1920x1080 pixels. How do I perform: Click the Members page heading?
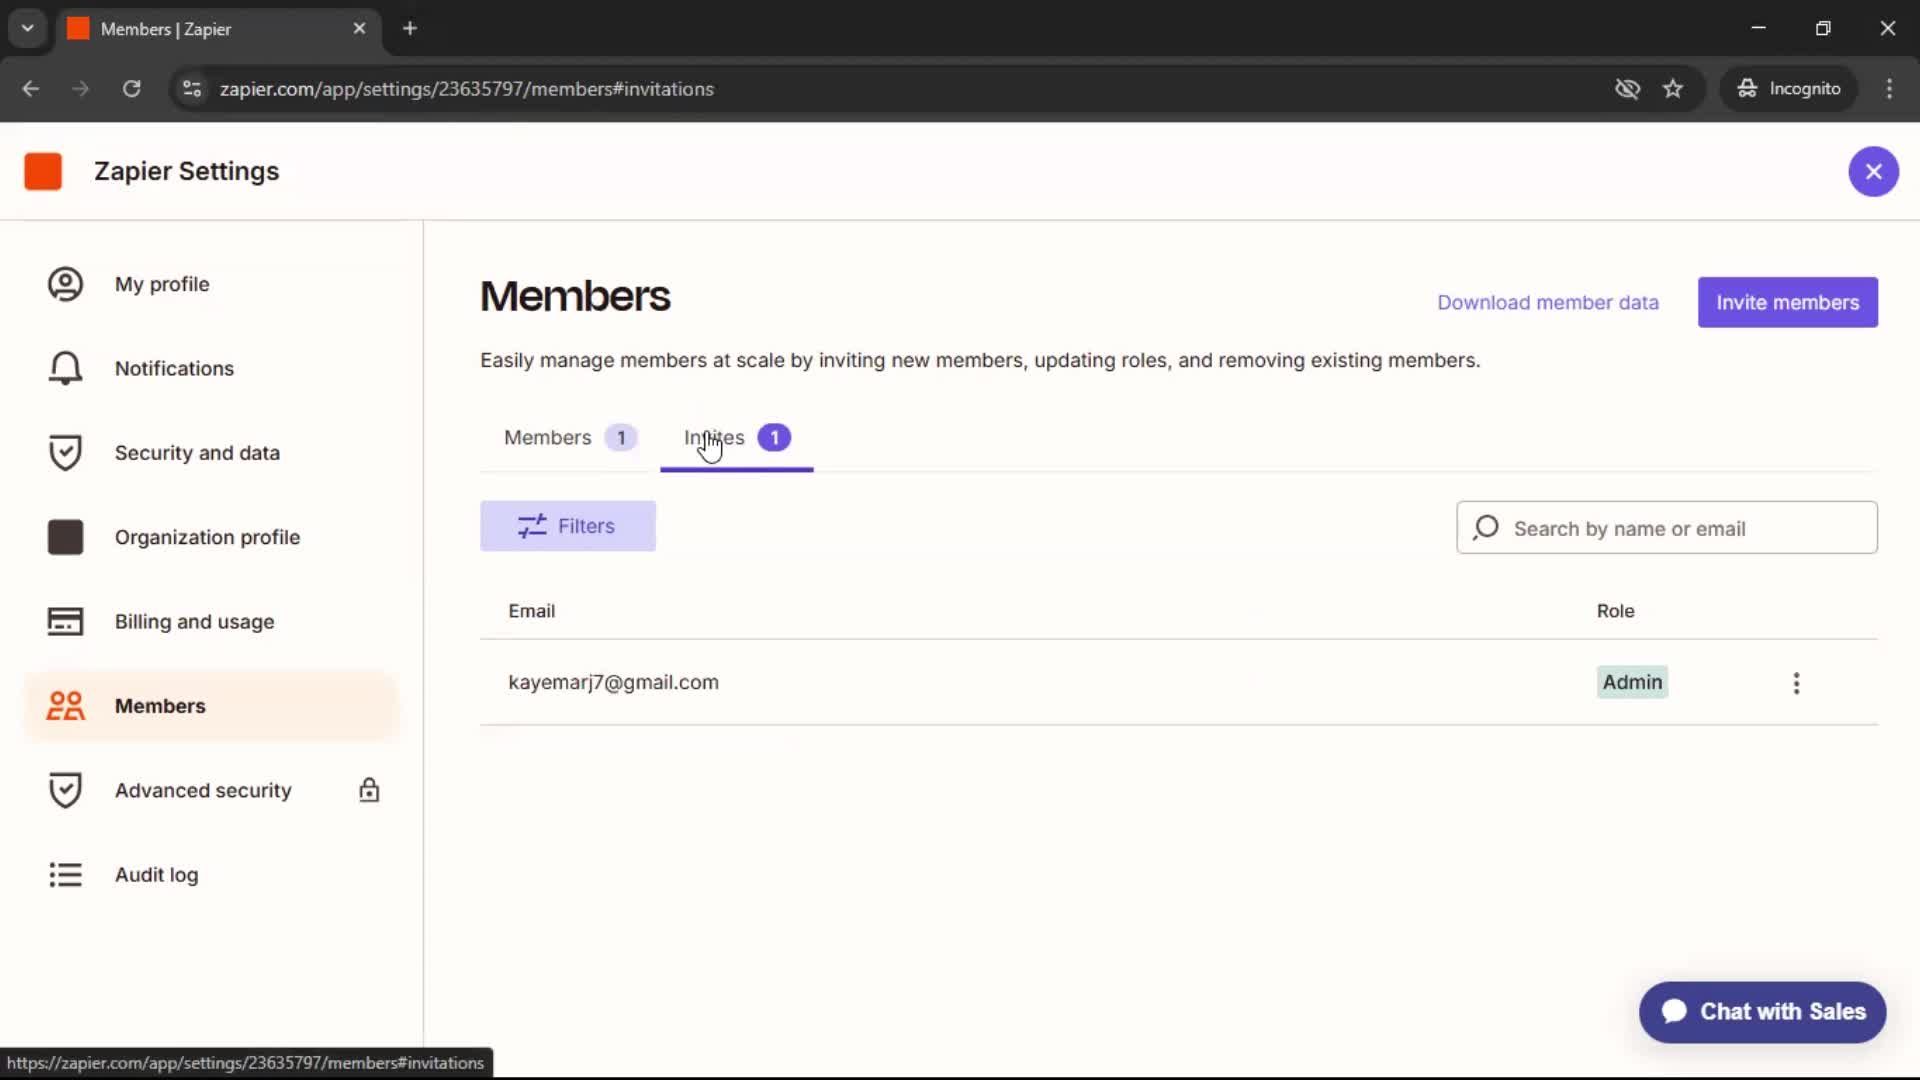(x=575, y=296)
